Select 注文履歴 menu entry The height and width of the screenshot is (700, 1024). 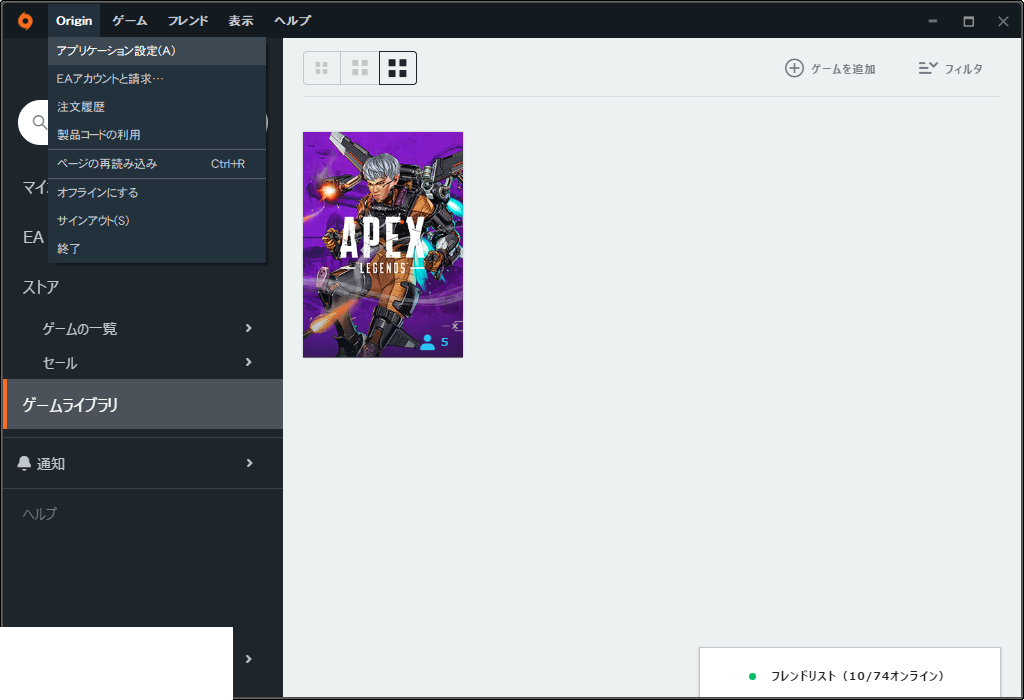coord(157,107)
